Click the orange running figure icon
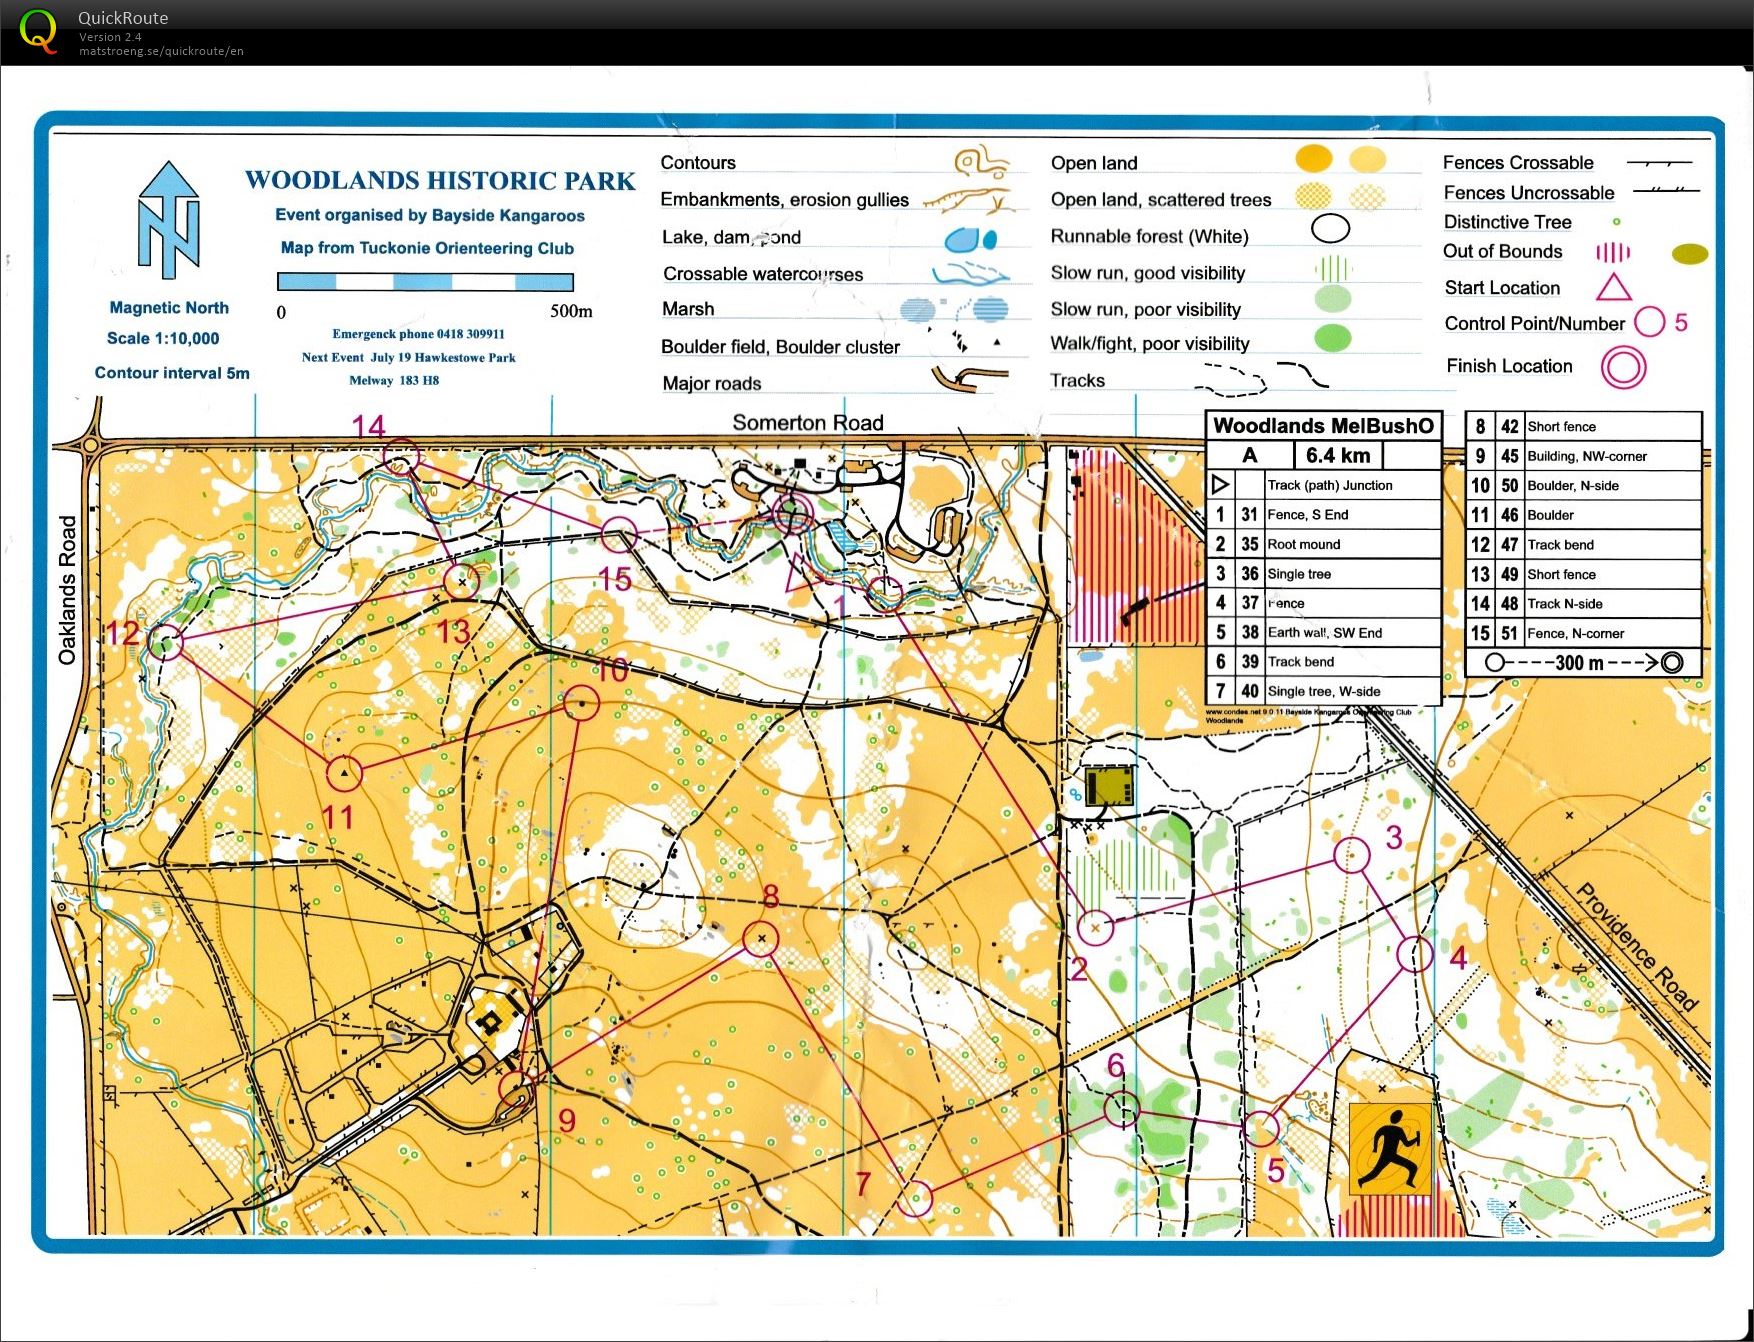 coord(1390,1149)
